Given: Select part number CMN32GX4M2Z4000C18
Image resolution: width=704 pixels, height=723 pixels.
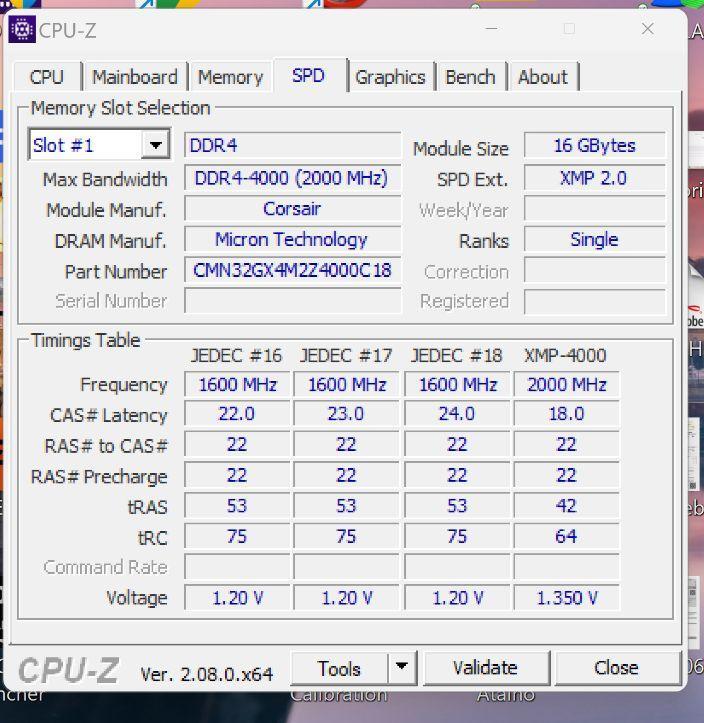Looking at the screenshot, I should pos(293,270).
